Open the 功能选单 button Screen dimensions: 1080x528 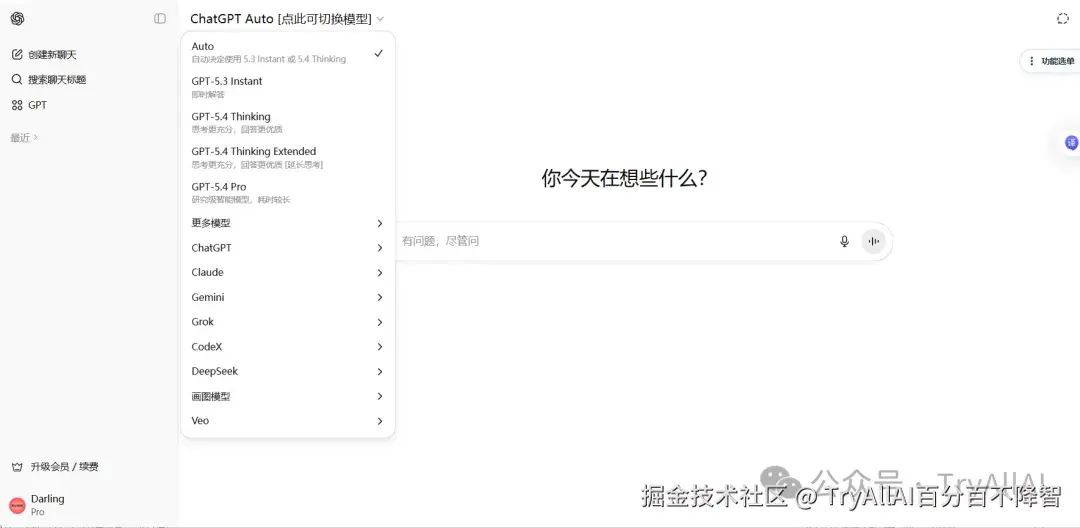[x=1050, y=61]
